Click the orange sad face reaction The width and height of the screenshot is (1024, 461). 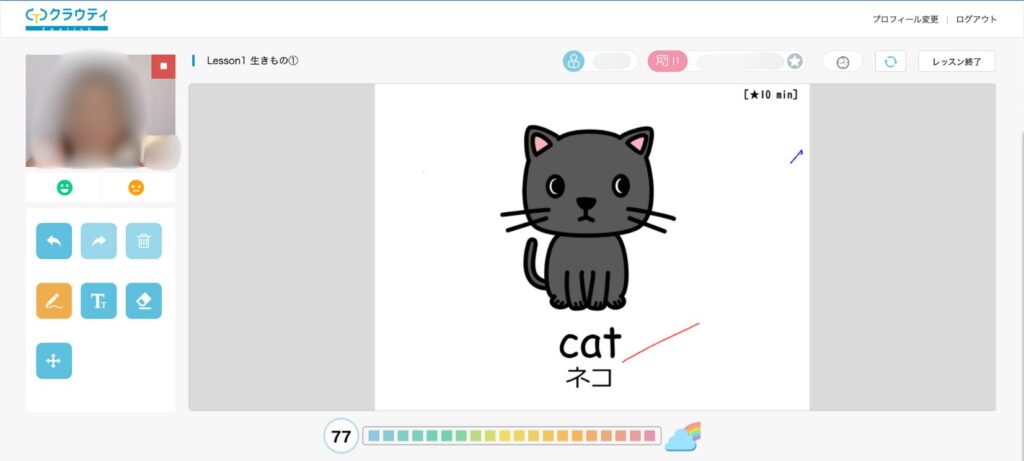(137, 188)
